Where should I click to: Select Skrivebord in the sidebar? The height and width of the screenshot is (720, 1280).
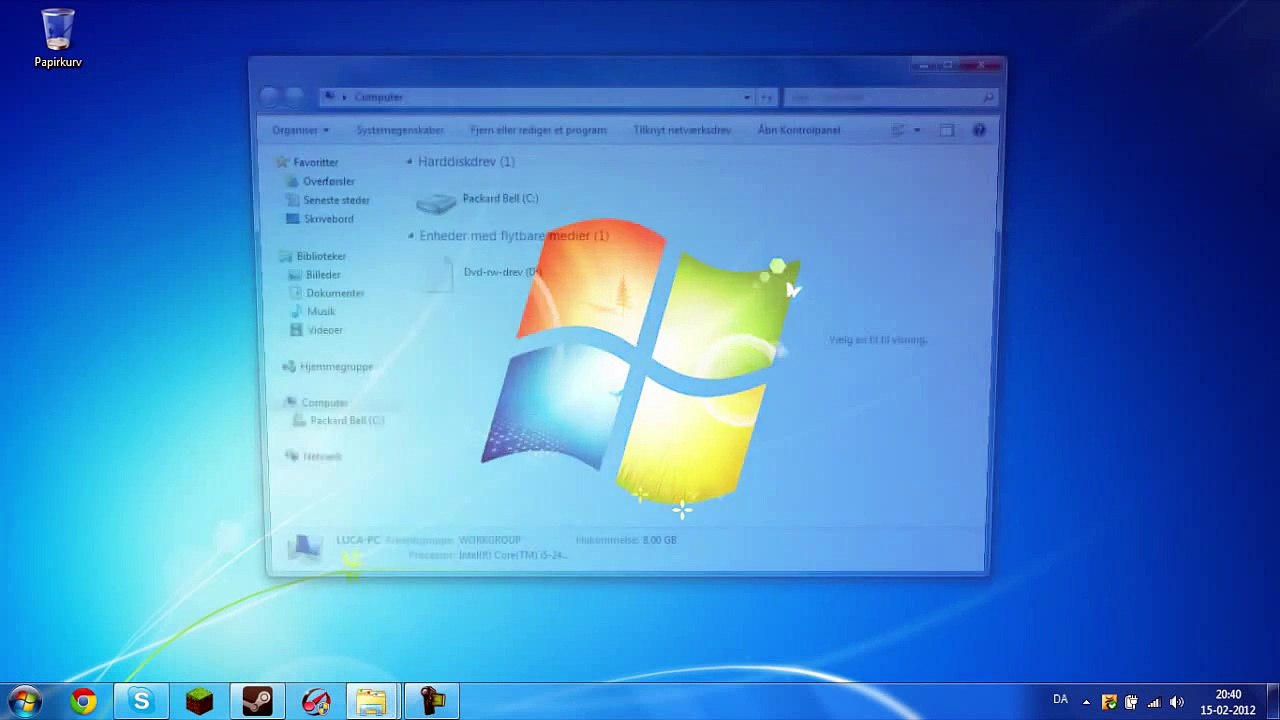[x=328, y=219]
